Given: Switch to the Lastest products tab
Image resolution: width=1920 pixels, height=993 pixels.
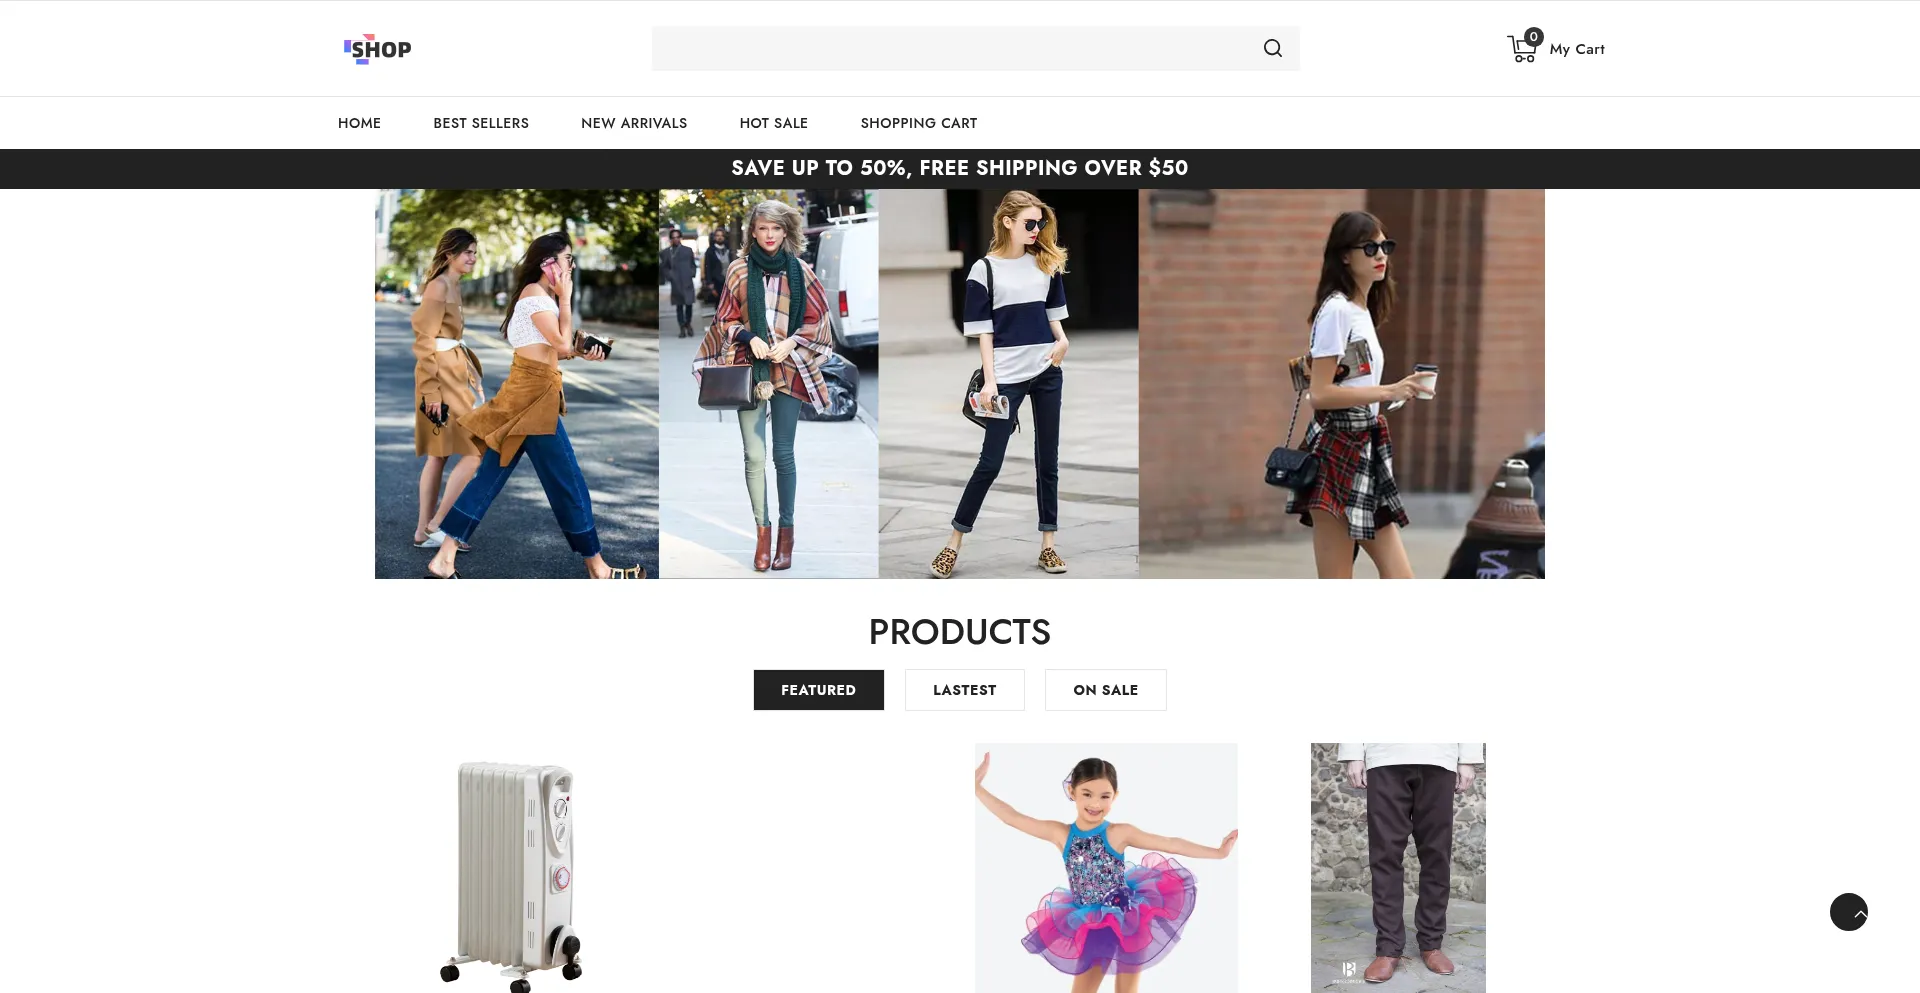Looking at the screenshot, I should tap(964, 690).
